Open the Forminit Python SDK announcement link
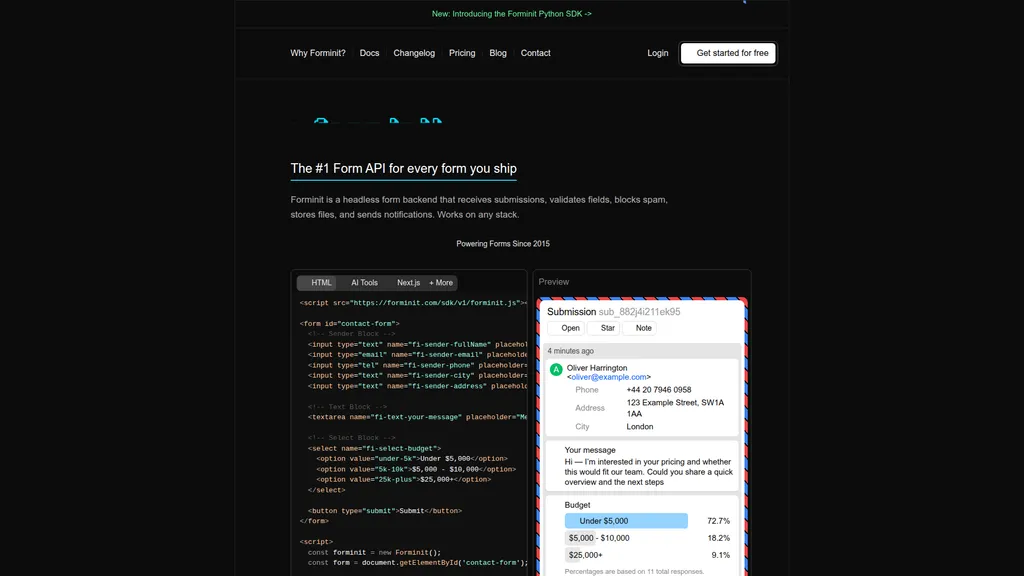Screen dimensions: 1024x576 click(511, 14)
